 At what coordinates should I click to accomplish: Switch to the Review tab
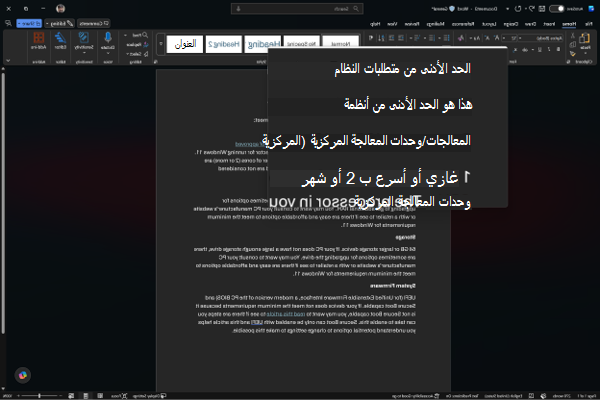pyautogui.click(x=412, y=24)
